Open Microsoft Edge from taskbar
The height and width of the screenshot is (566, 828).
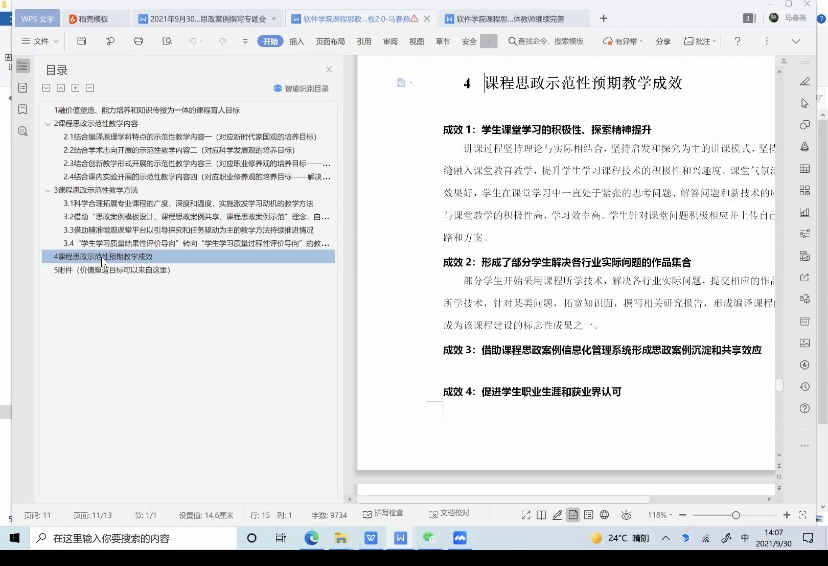point(311,538)
